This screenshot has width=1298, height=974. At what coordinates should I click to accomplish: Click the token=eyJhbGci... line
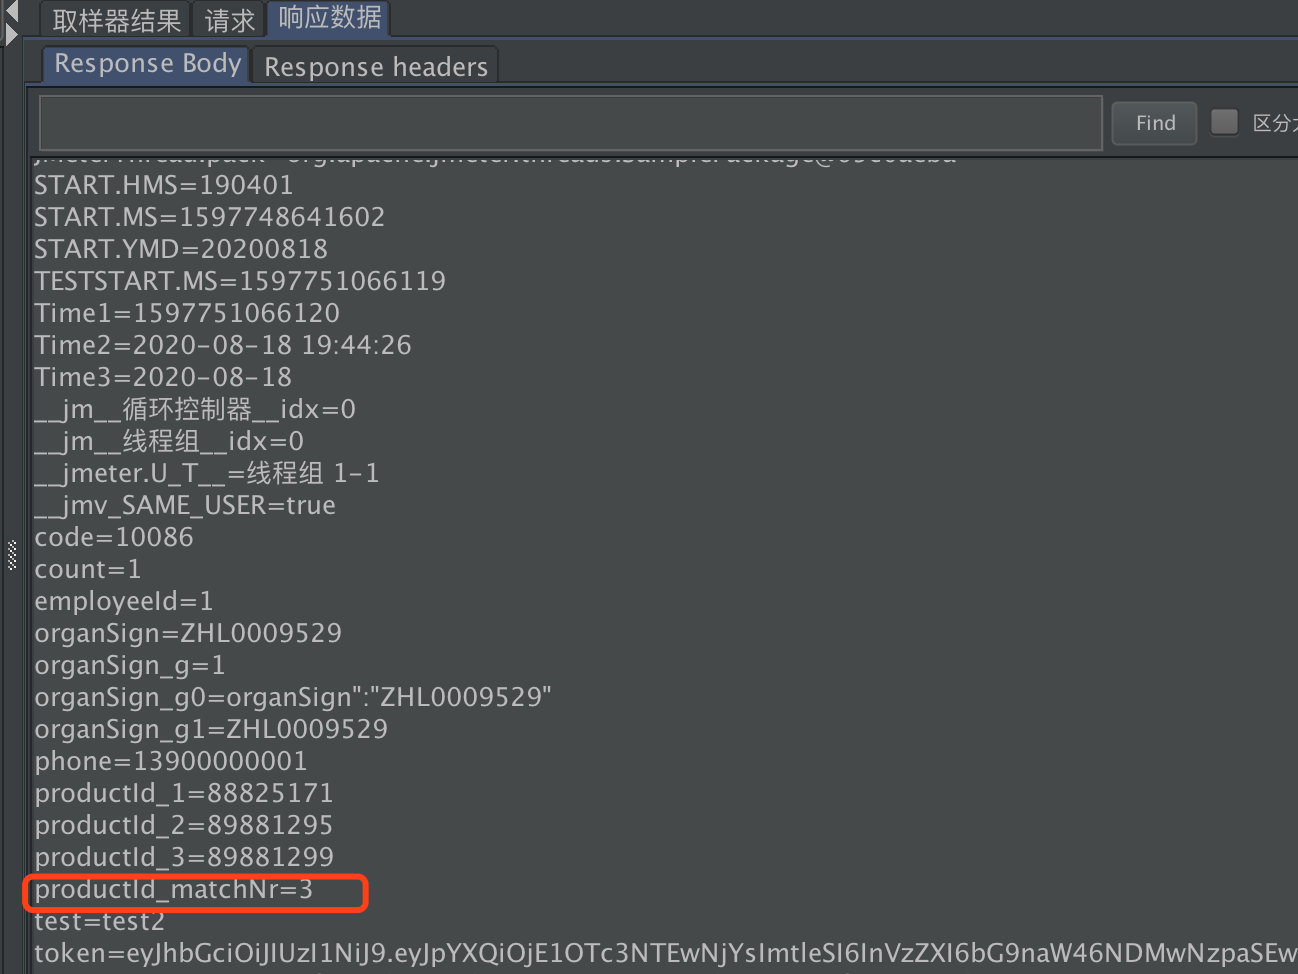(x=666, y=953)
